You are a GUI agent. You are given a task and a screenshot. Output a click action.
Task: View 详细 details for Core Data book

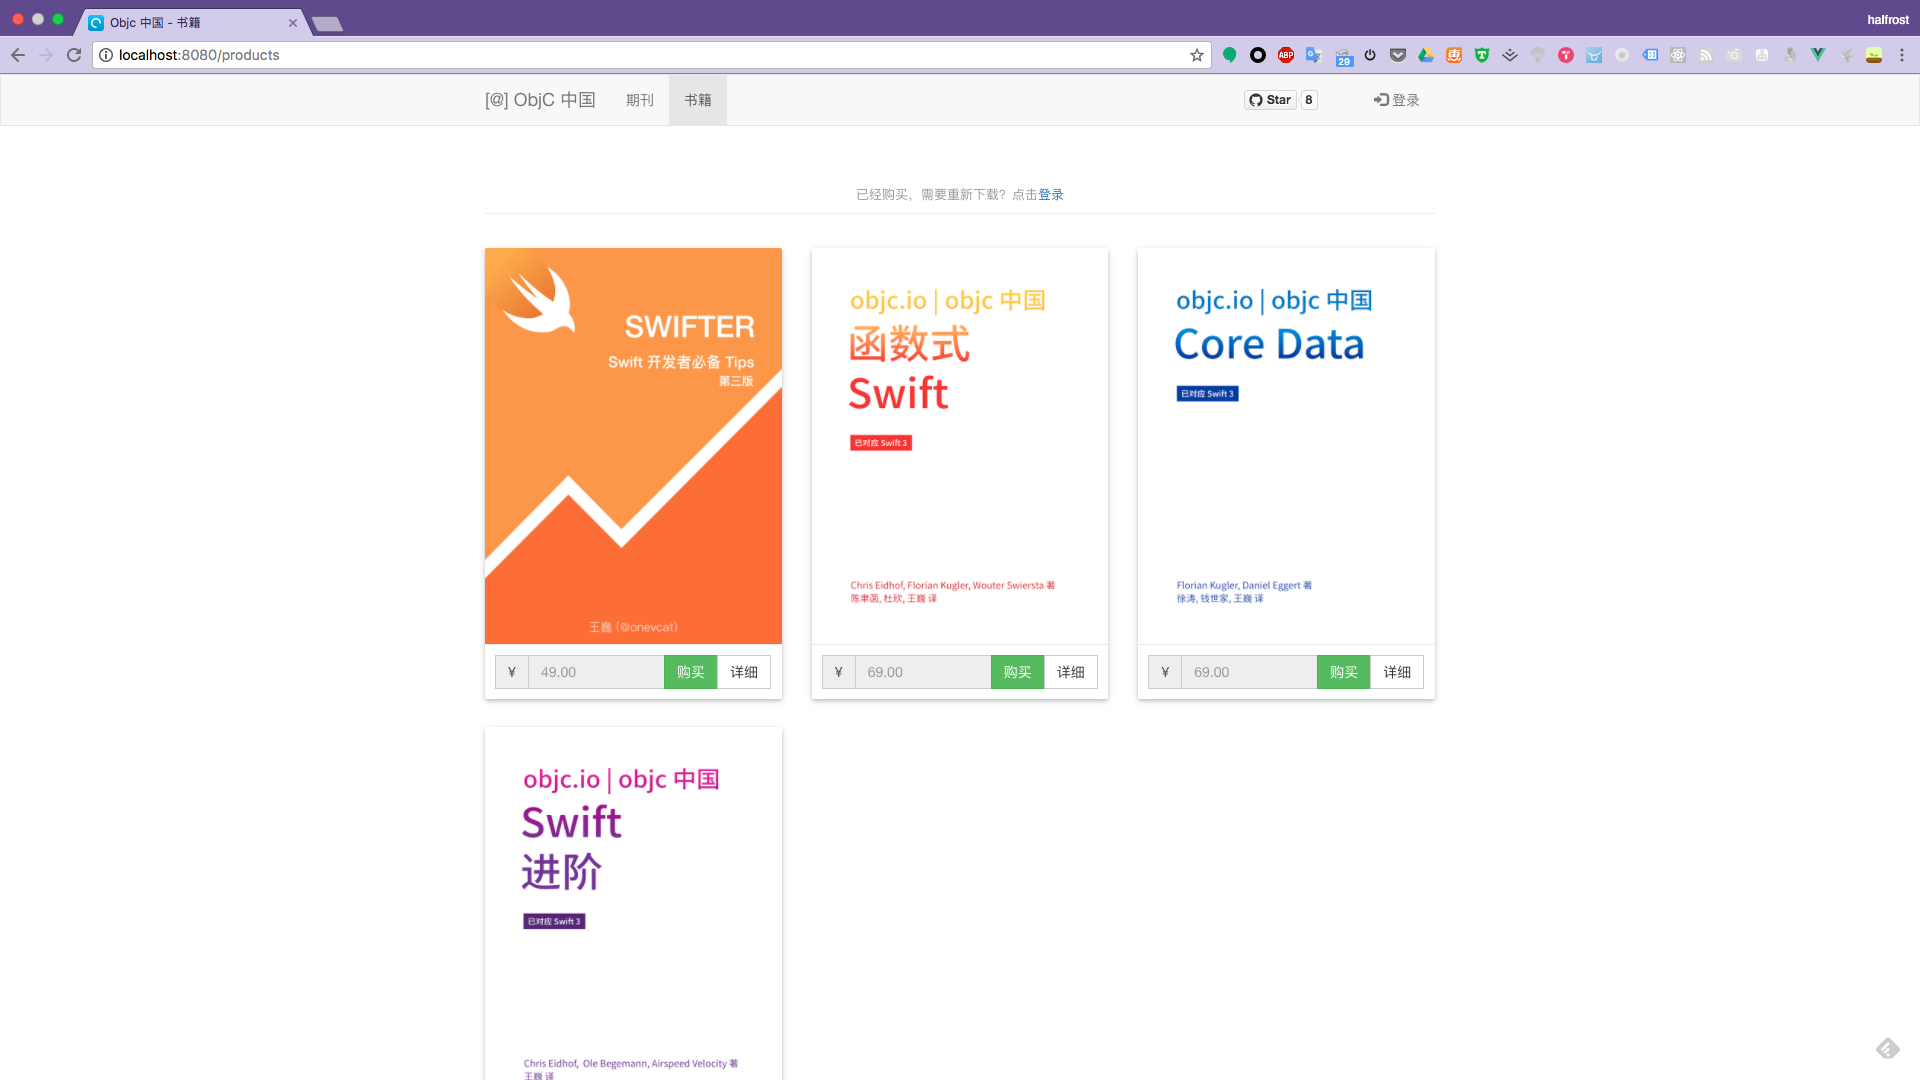tap(1396, 672)
